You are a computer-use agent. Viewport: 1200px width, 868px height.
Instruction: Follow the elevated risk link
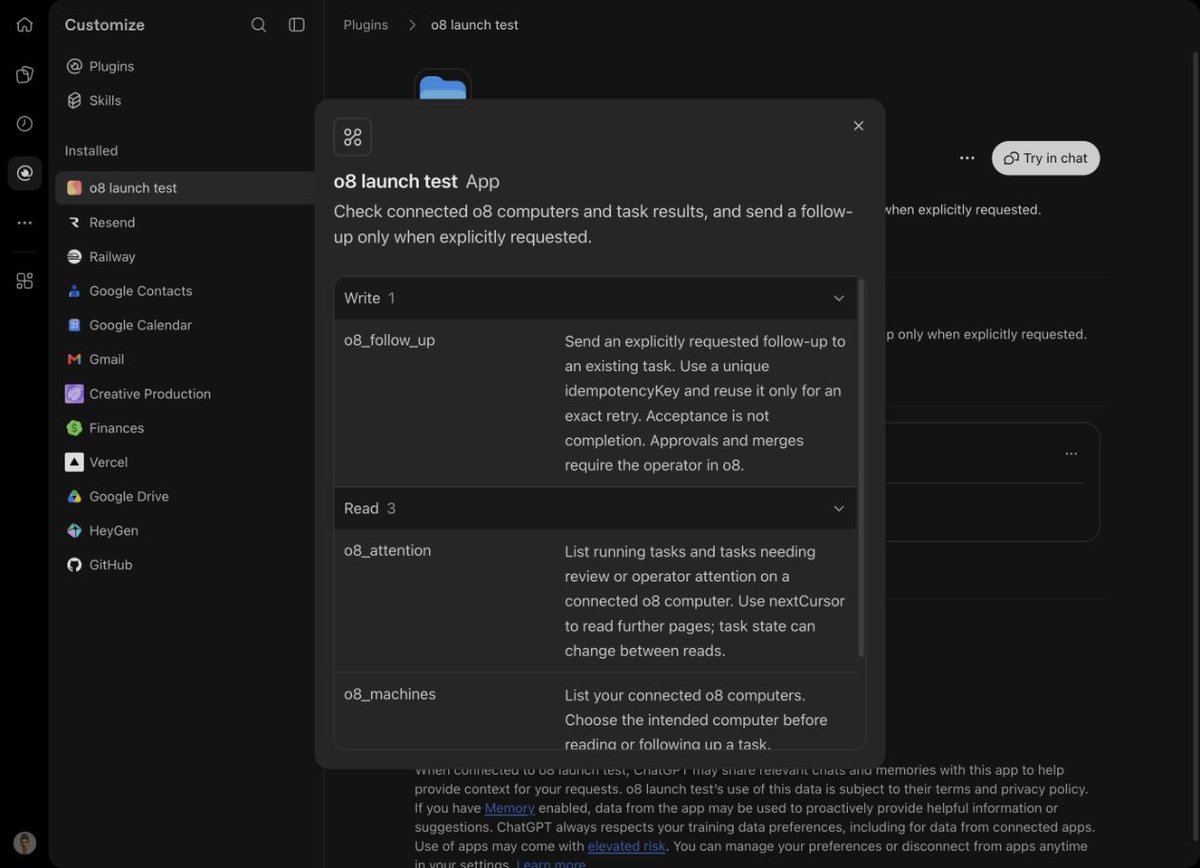627,846
